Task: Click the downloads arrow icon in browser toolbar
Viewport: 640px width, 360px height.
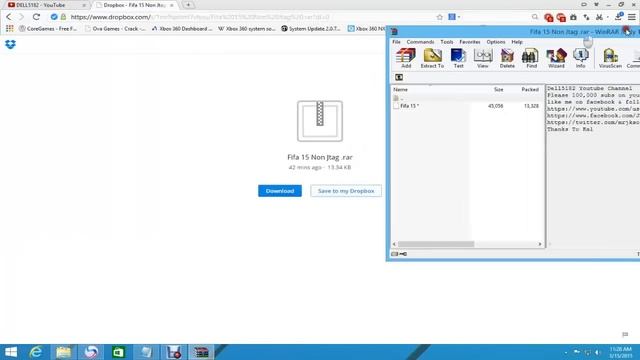Action: tap(619, 16)
